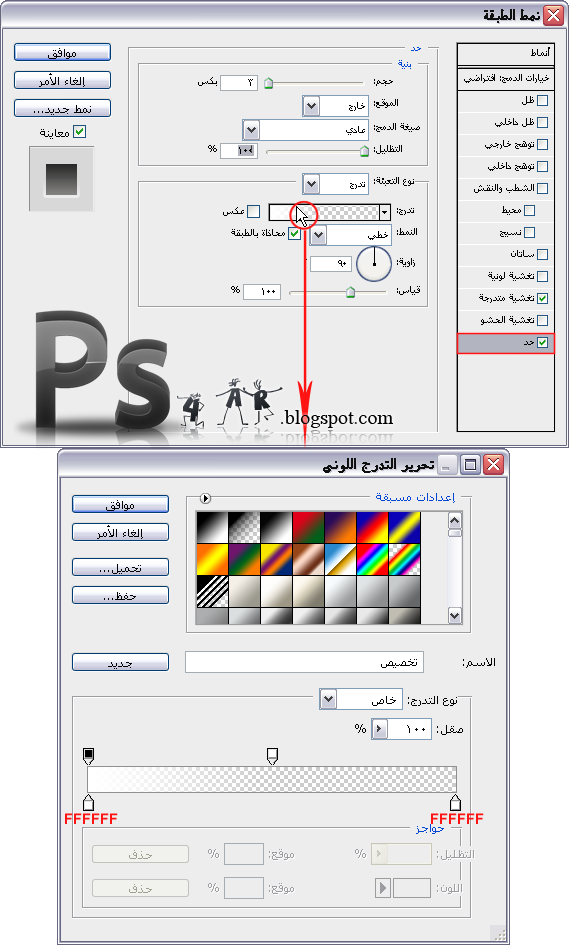Pick the transparent rainbow gradient preset
Screen dimensions: 569x945
404,559
